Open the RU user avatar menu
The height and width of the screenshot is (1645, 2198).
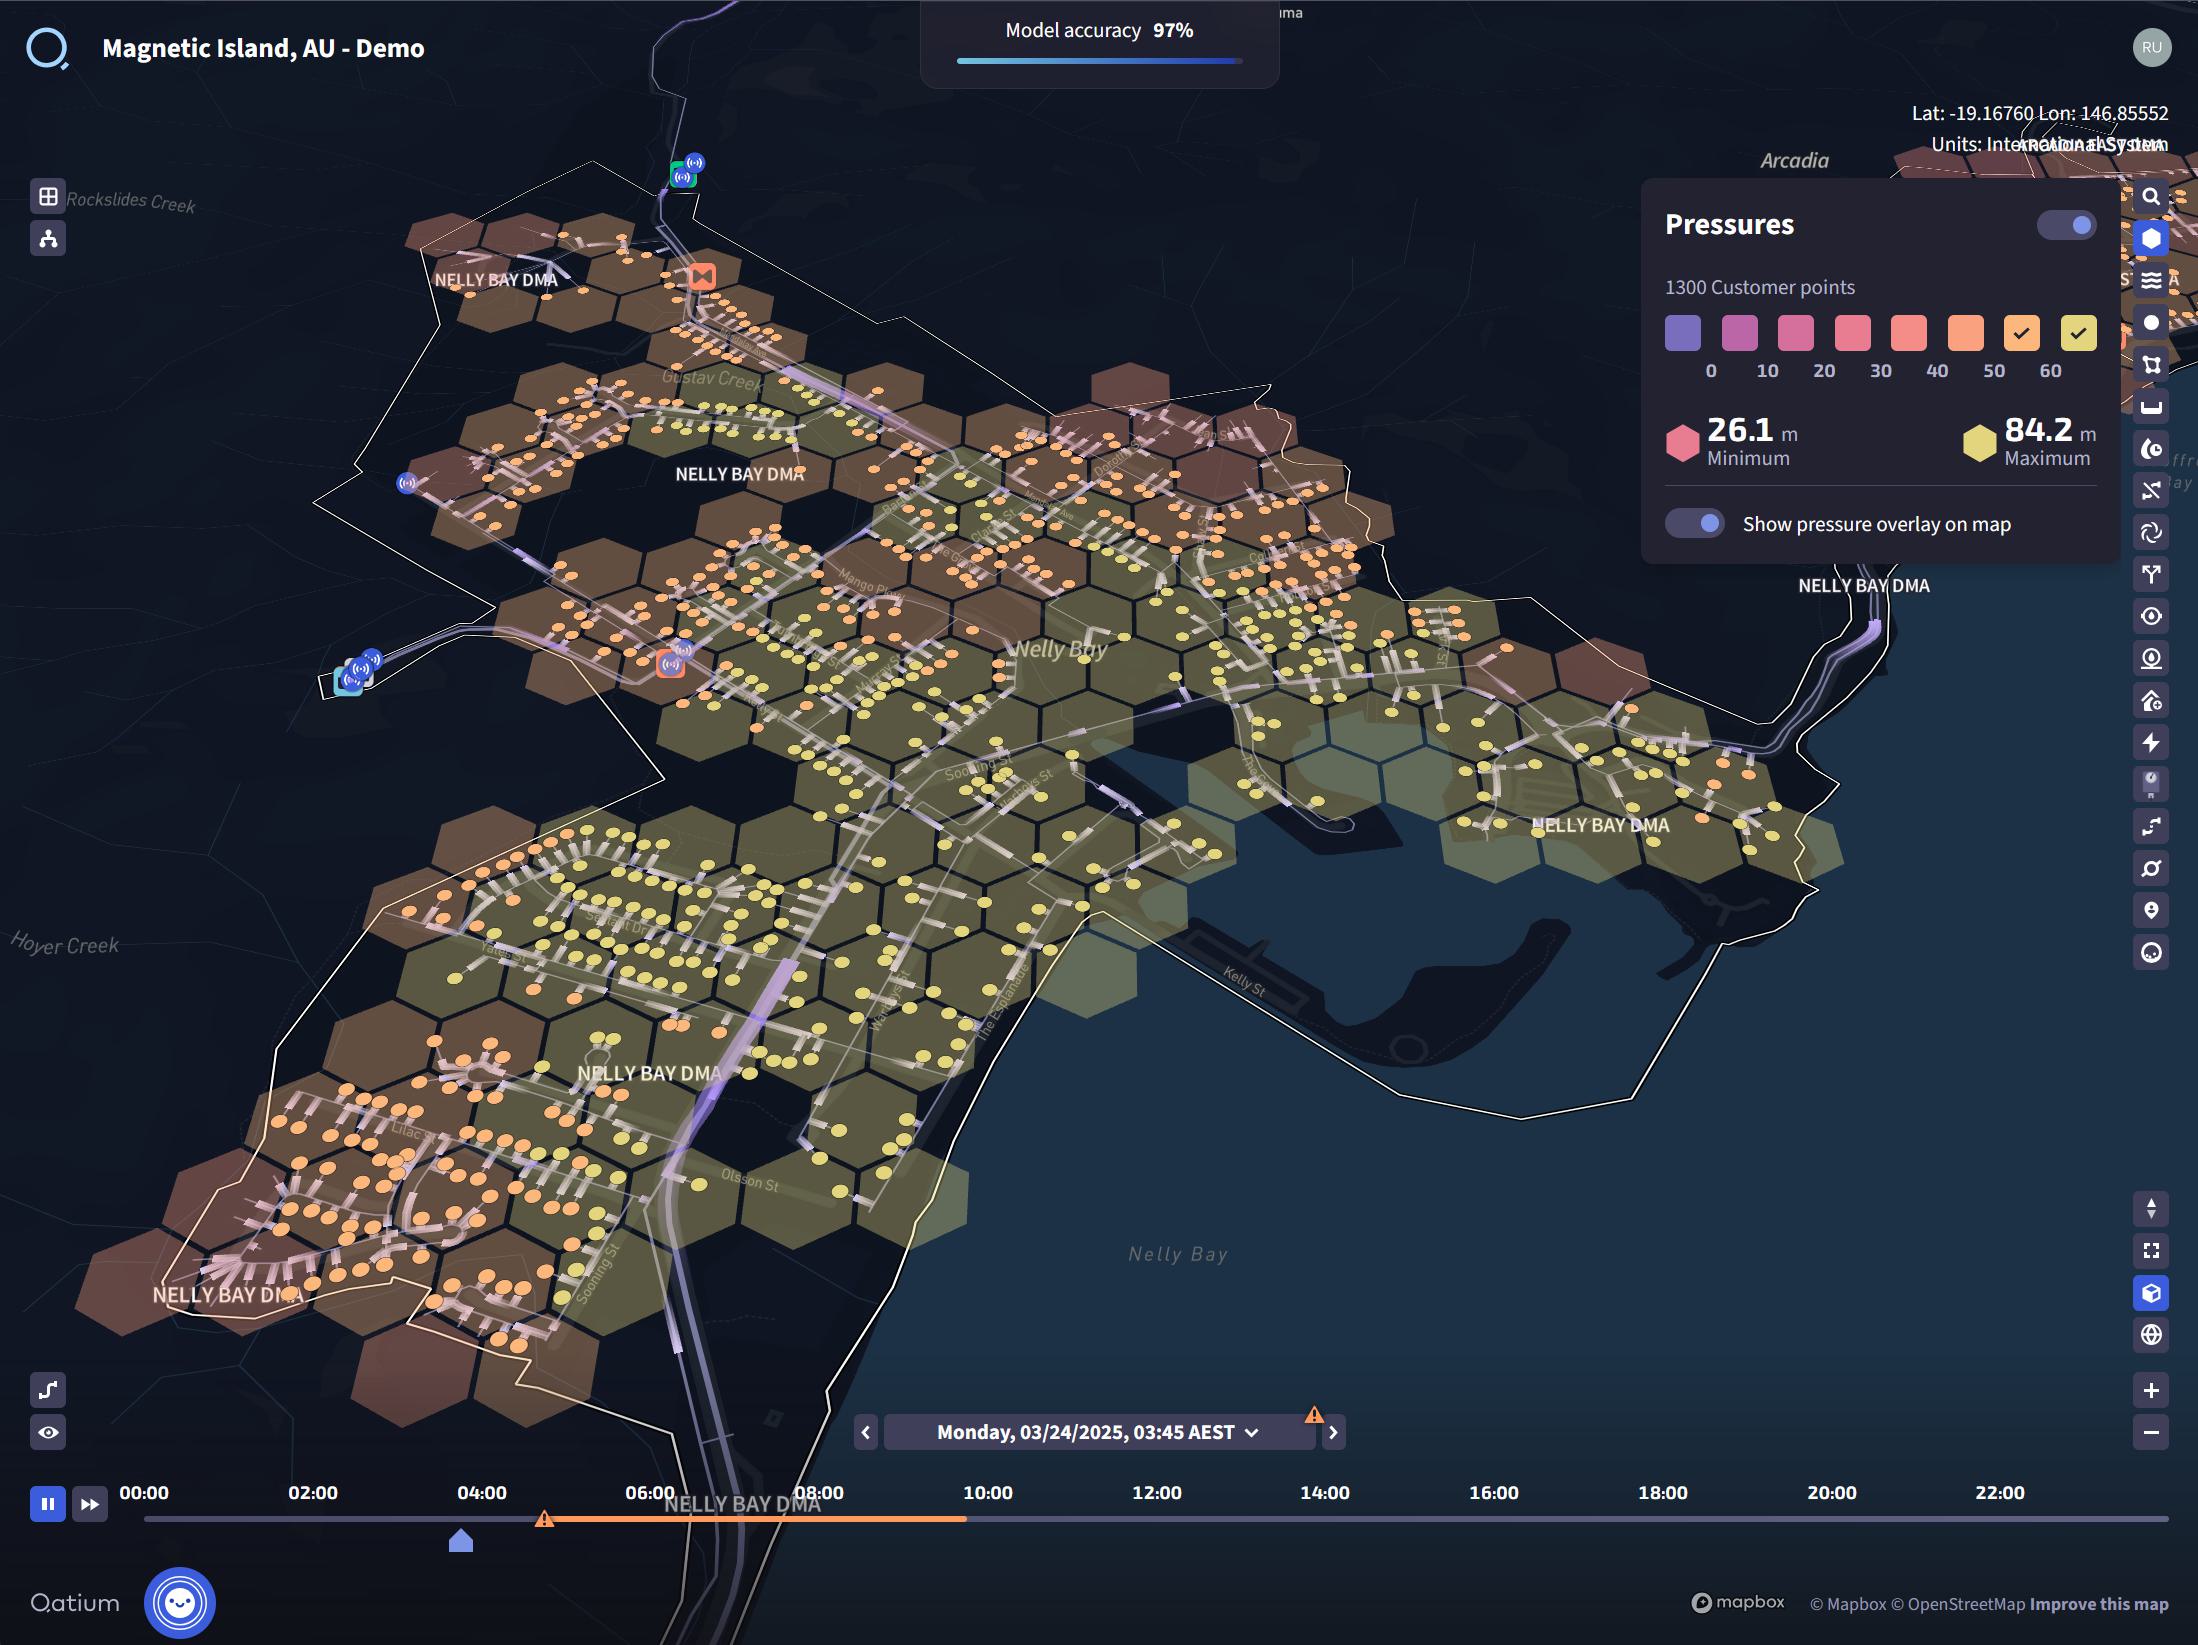[2152, 47]
